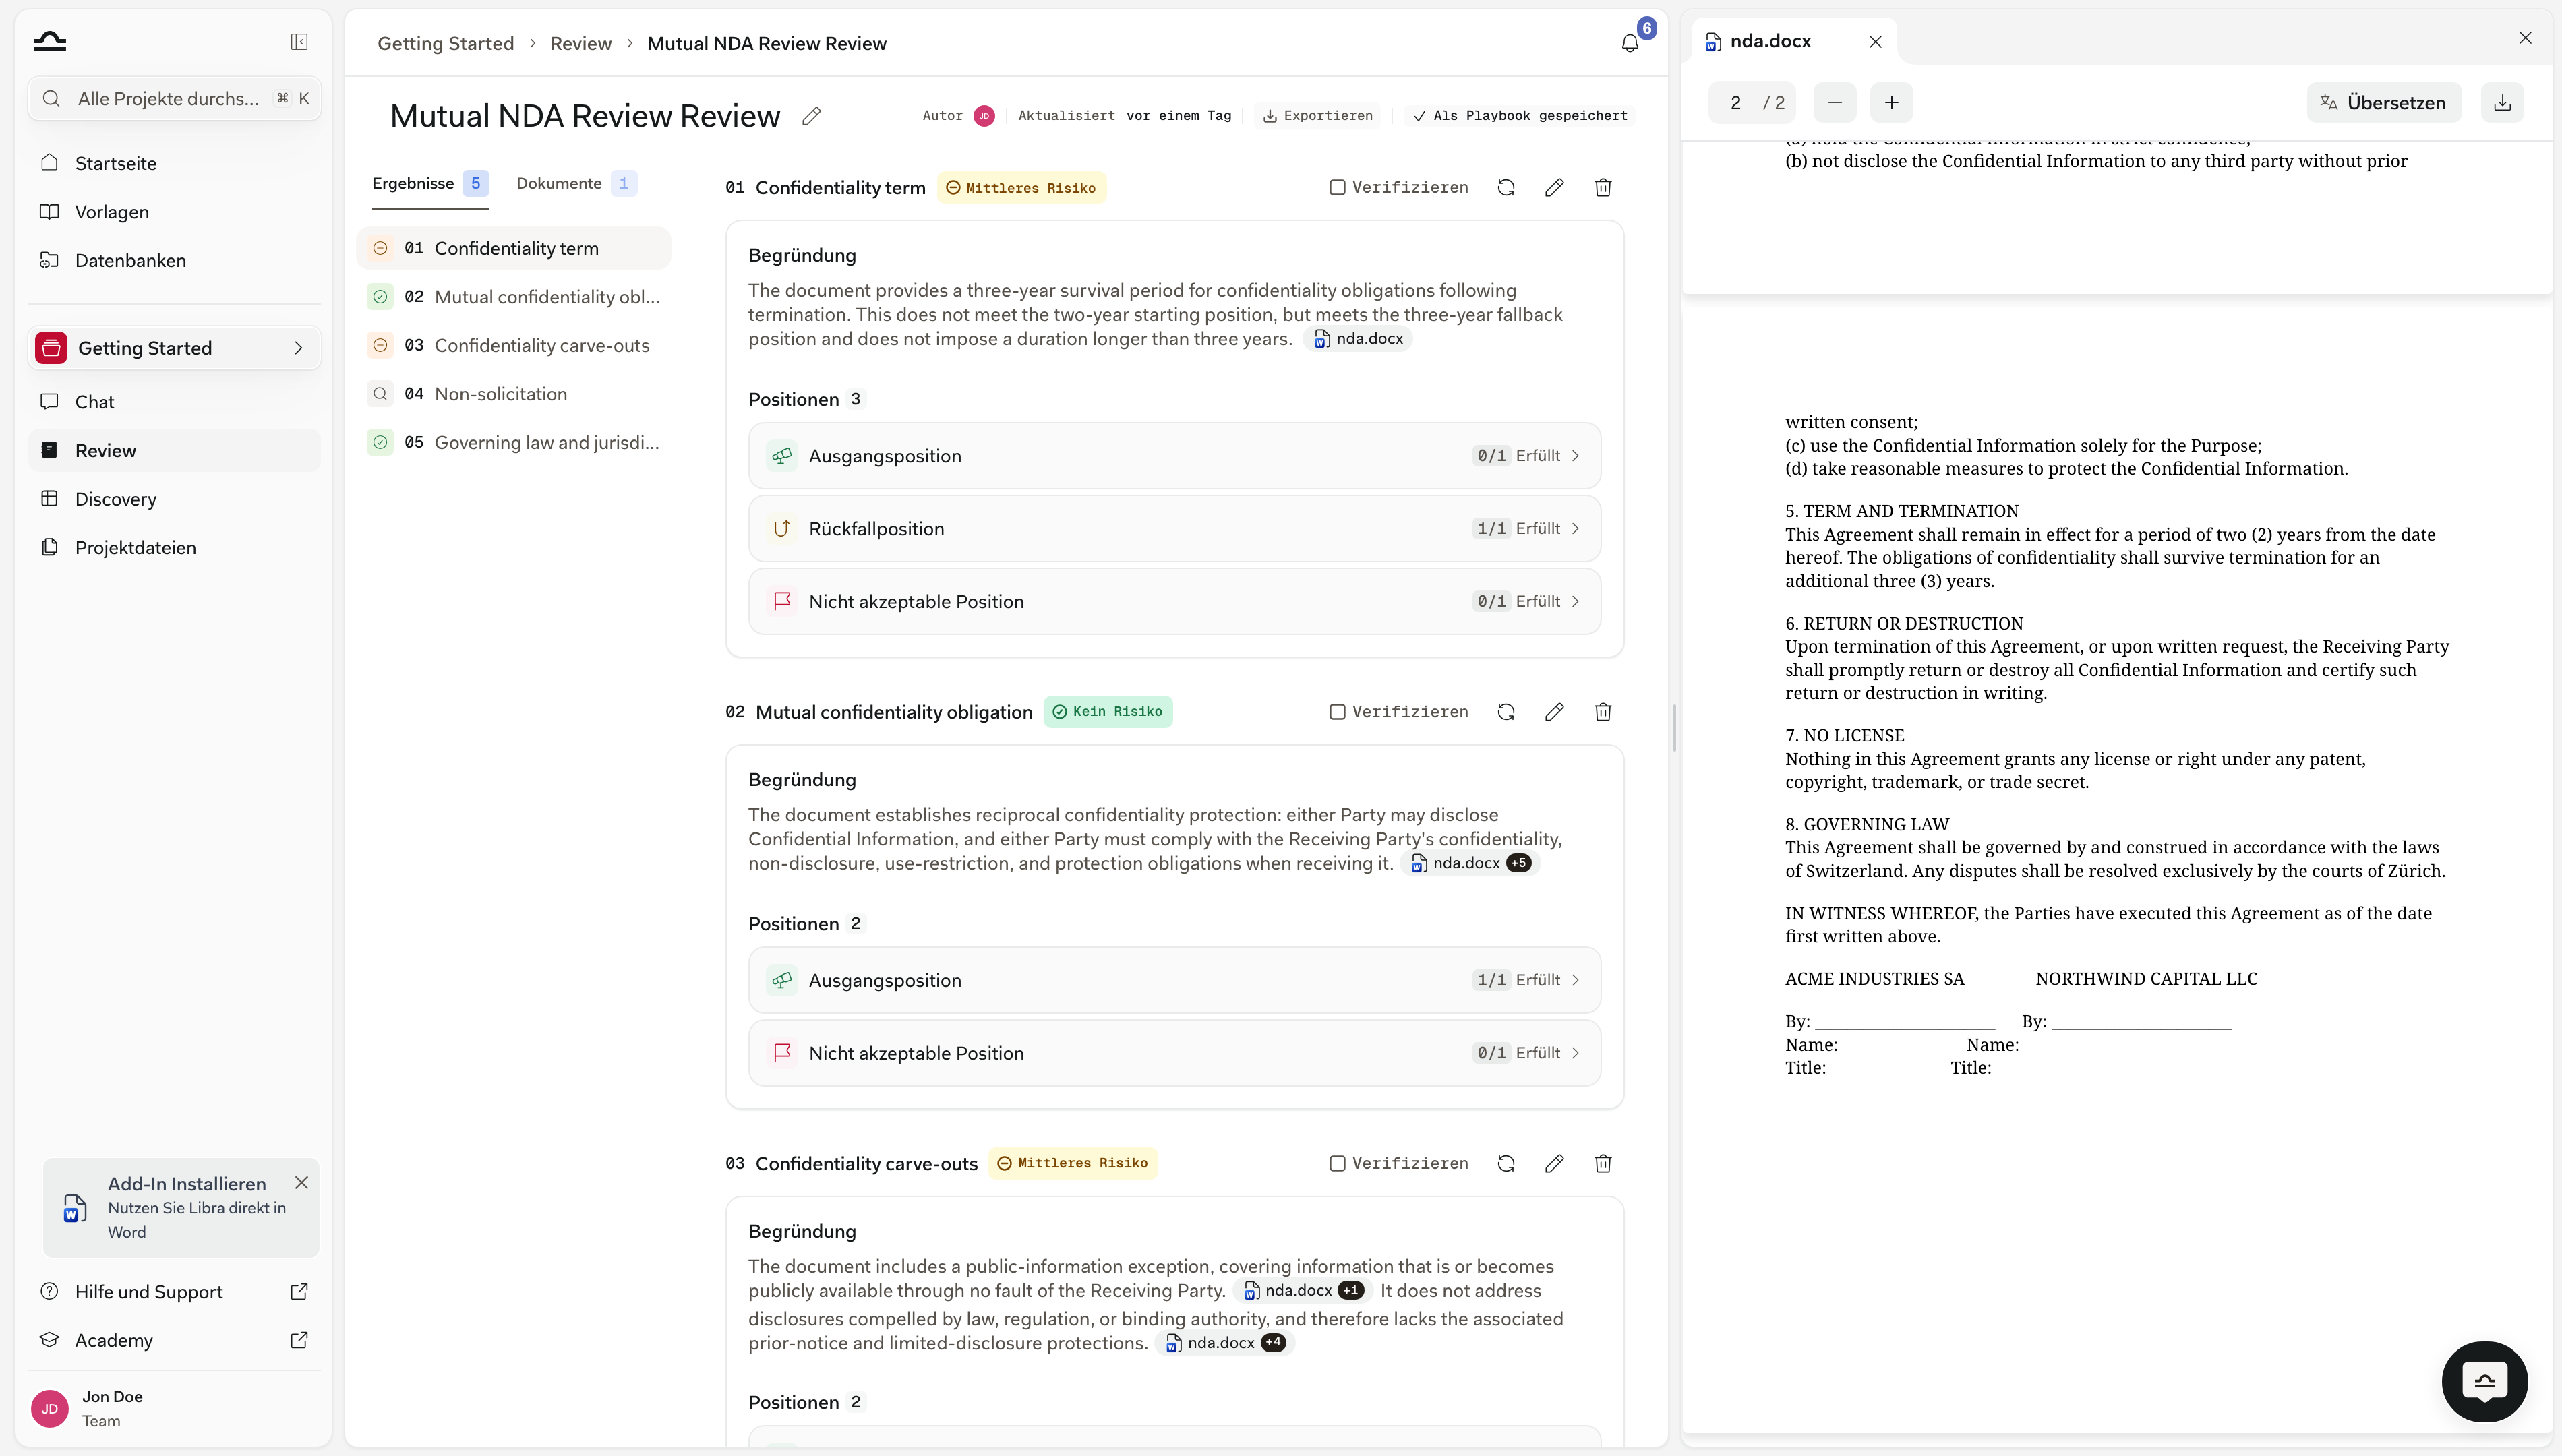Regenerate the Confidentiality carve-outs result
The image size is (2562, 1456).
pyautogui.click(x=1506, y=1163)
